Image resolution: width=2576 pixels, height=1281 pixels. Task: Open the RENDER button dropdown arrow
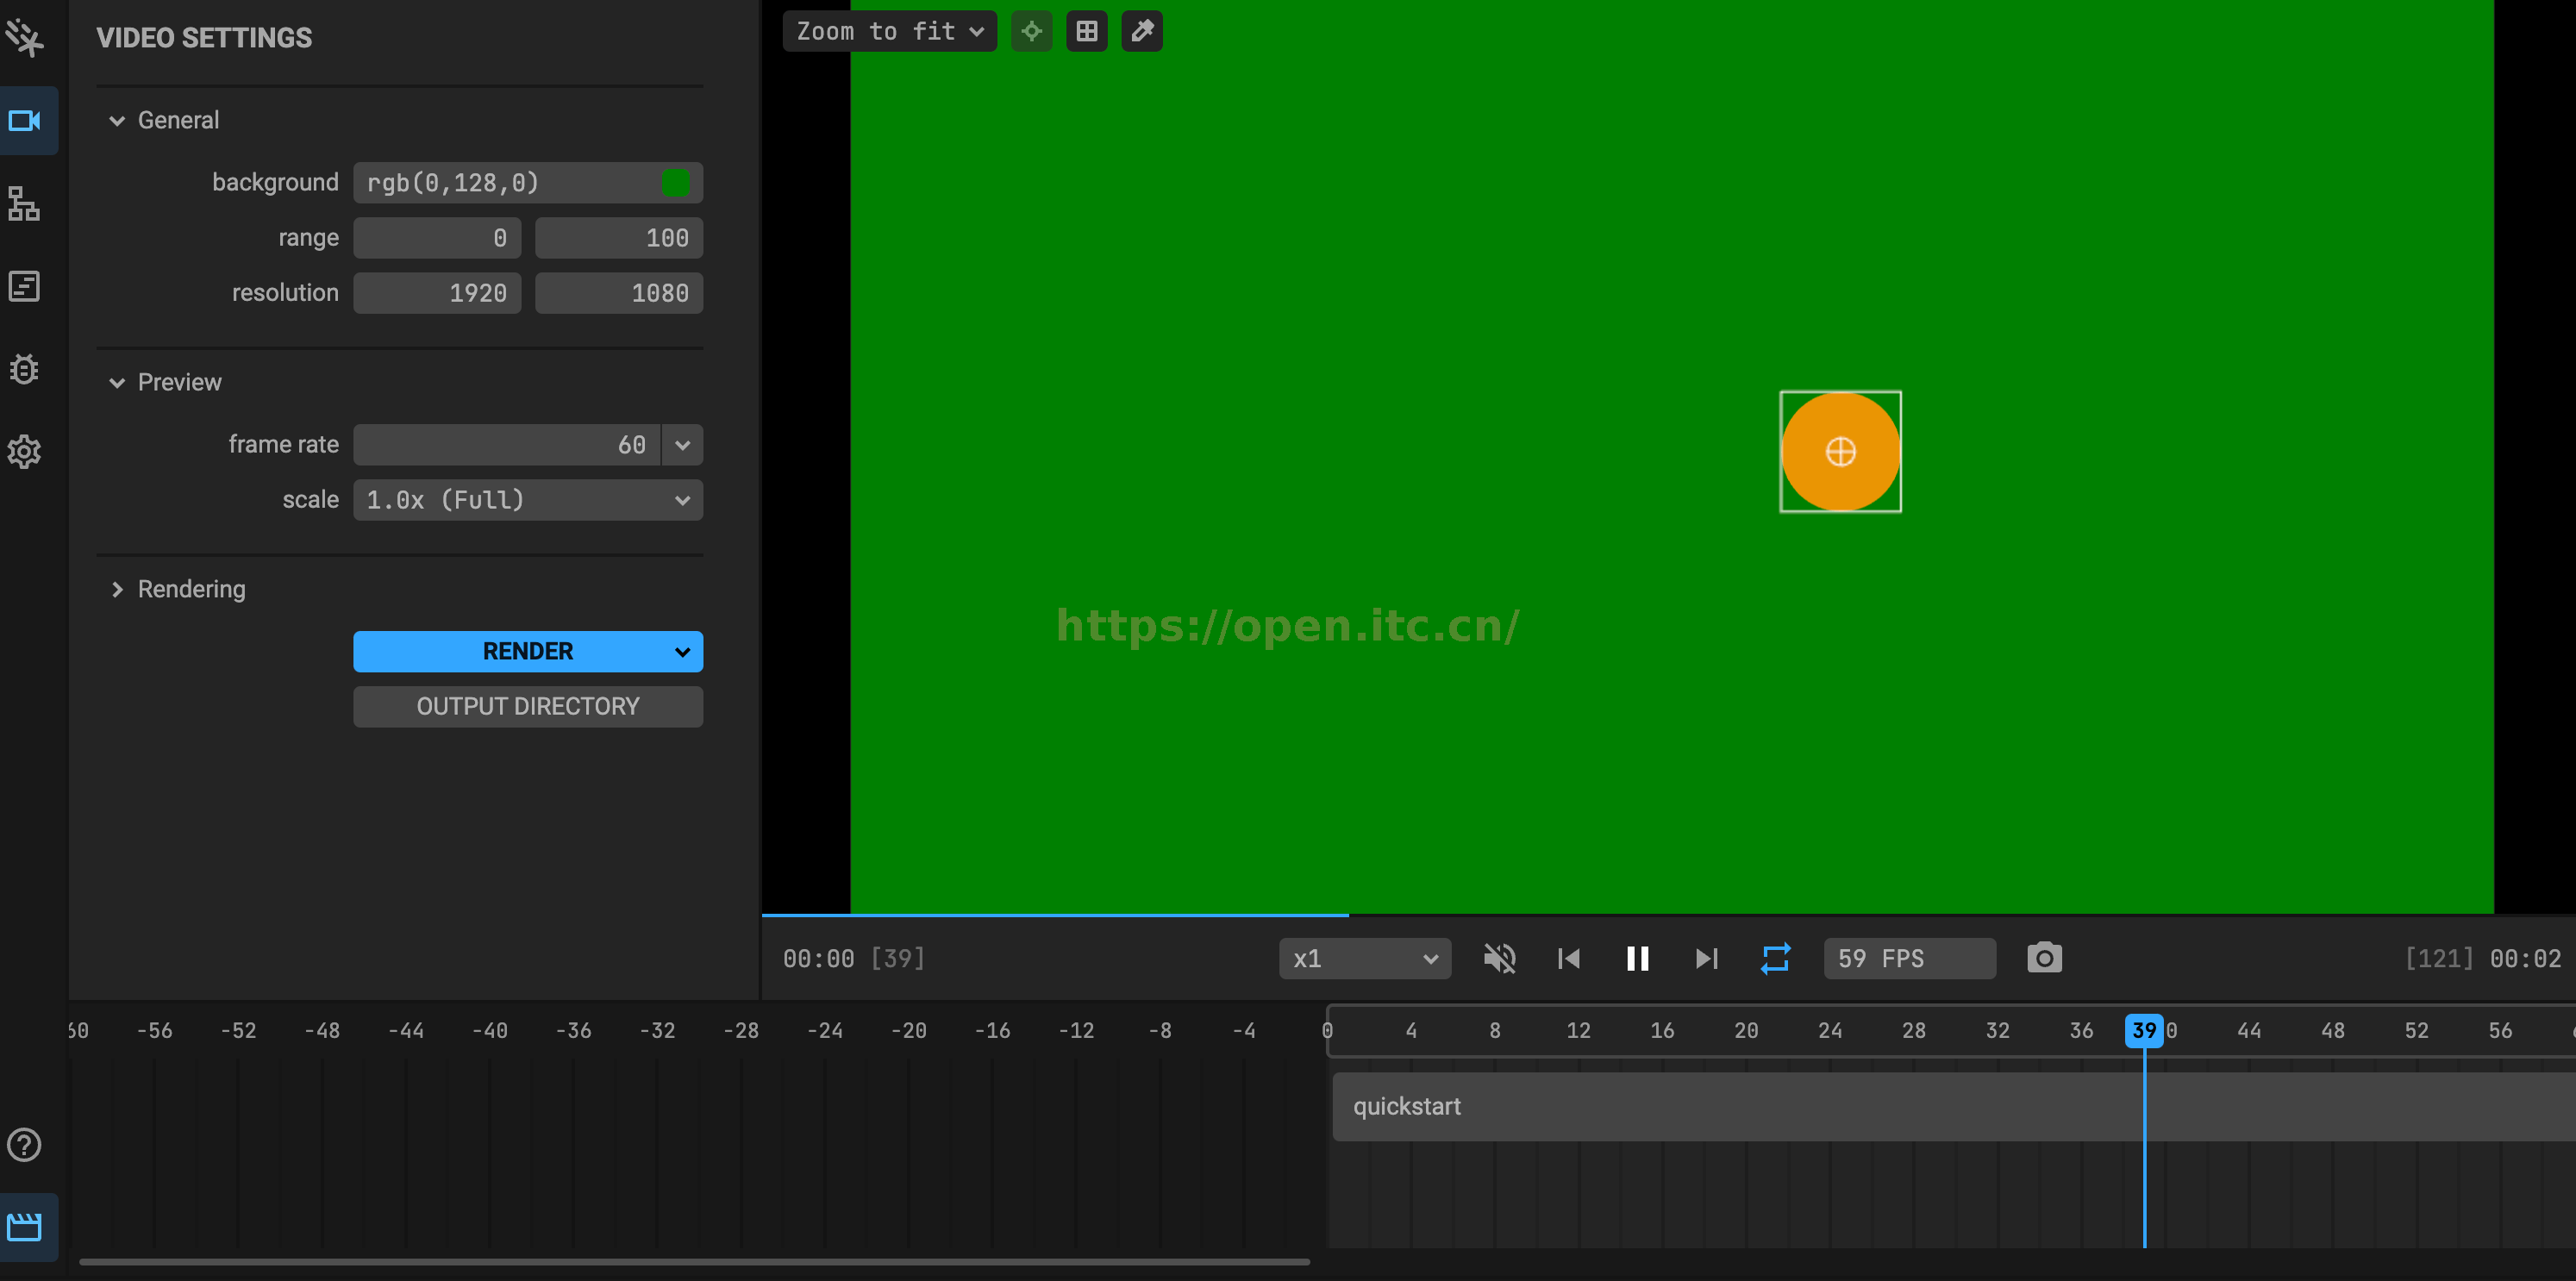682,652
